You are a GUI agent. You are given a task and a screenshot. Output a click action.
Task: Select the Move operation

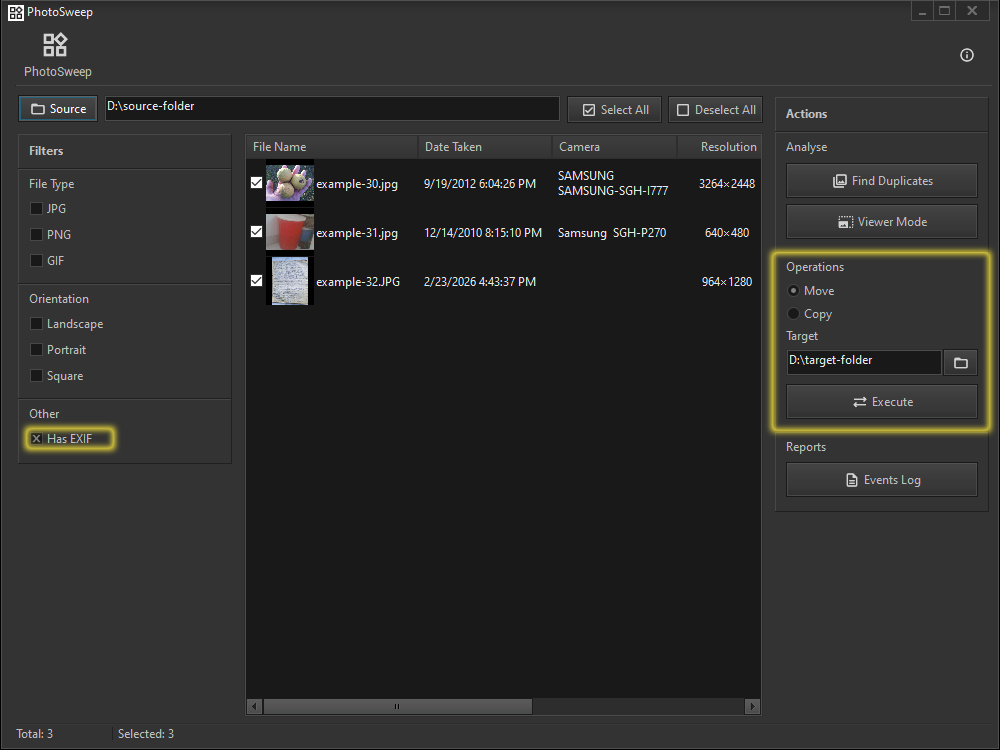click(795, 290)
